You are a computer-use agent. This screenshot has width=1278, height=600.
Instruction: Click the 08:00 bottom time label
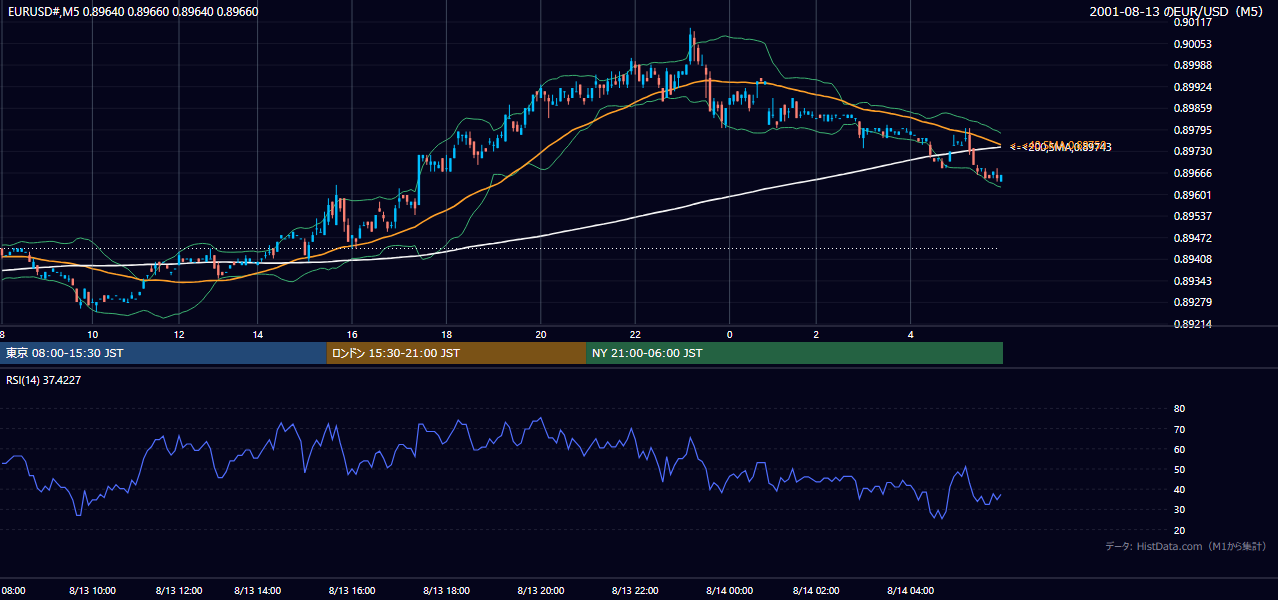pos(12,591)
